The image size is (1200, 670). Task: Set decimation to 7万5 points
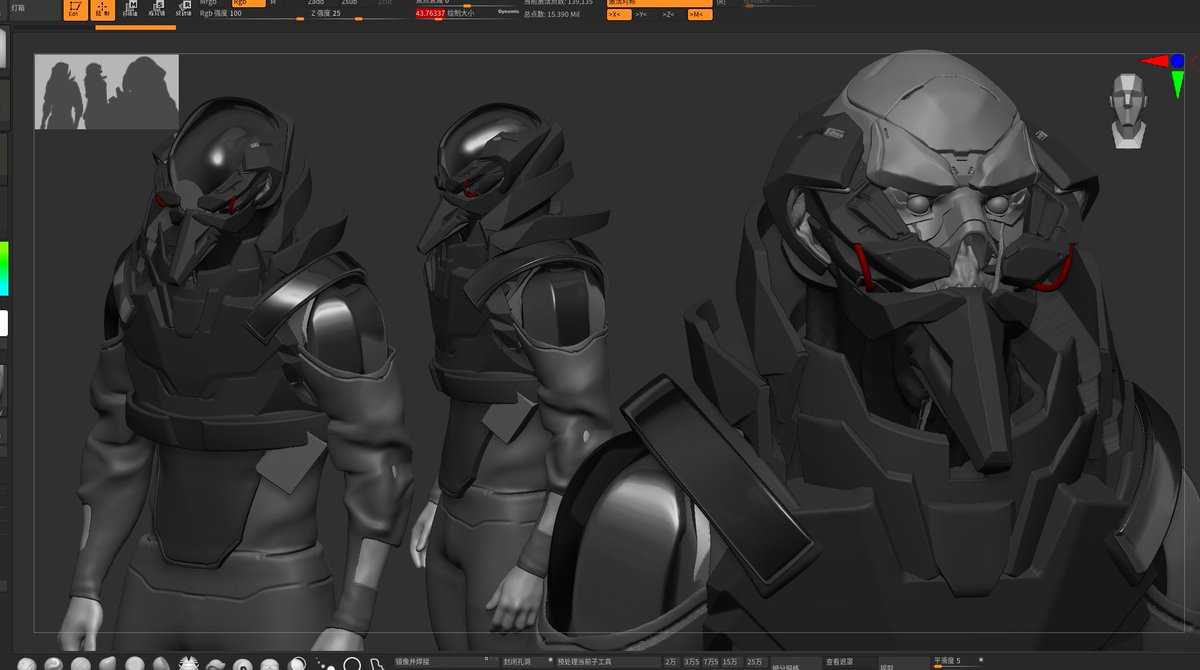tap(711, 662)
